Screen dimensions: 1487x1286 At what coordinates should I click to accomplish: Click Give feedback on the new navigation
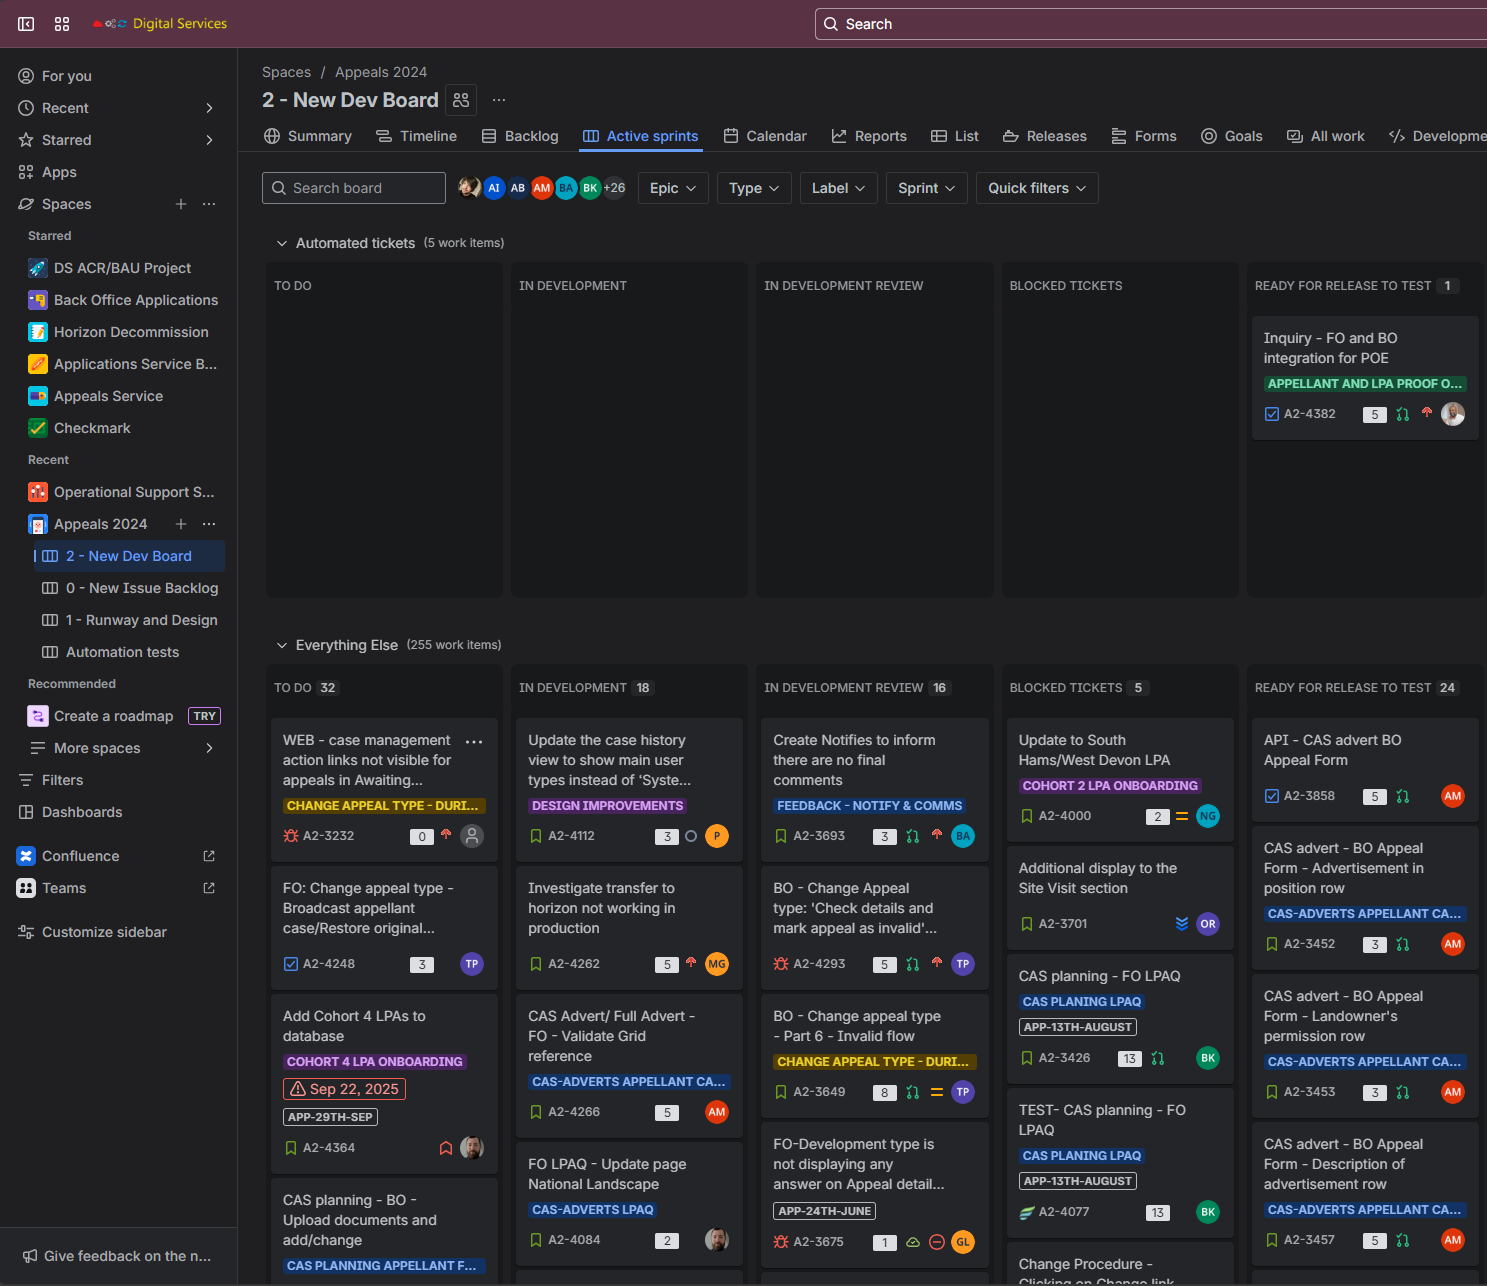(x=117, y=1256)
